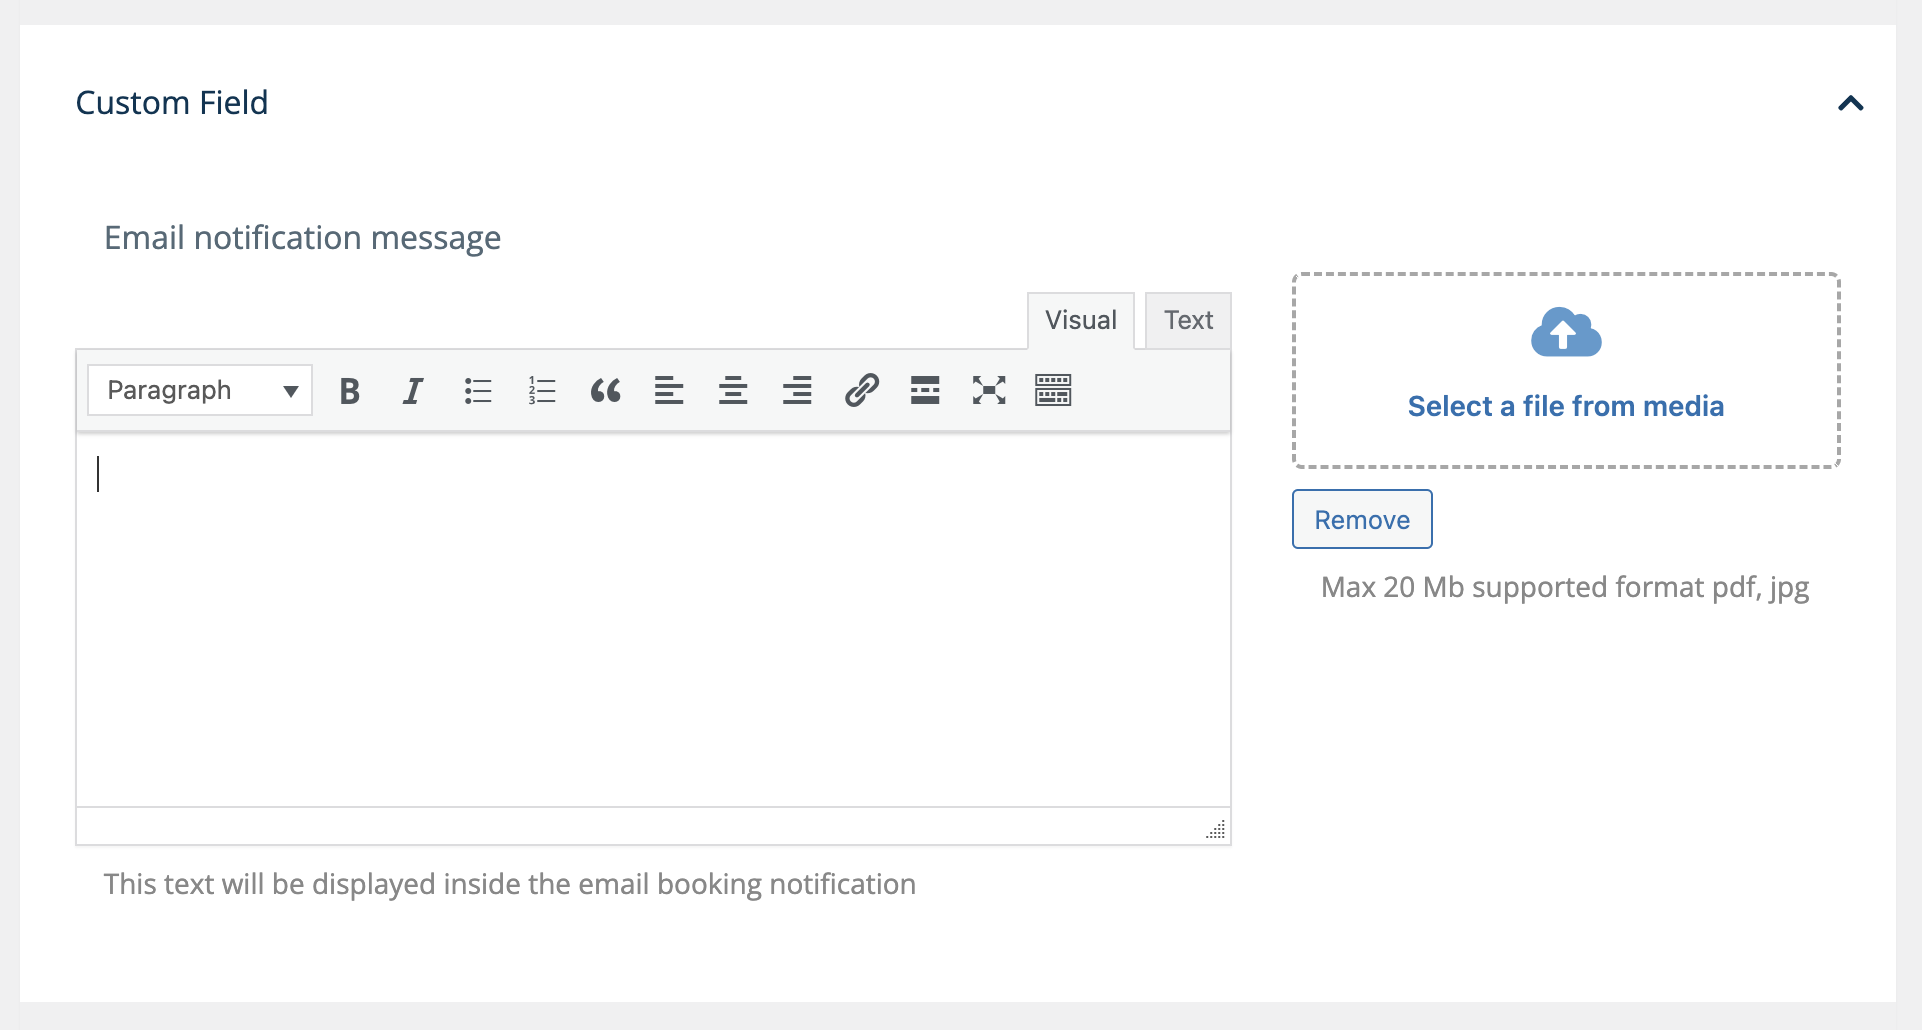The height and width of the screenshot is (1030, 1922).
Task: Align text to the right
Action: point(797,391)
